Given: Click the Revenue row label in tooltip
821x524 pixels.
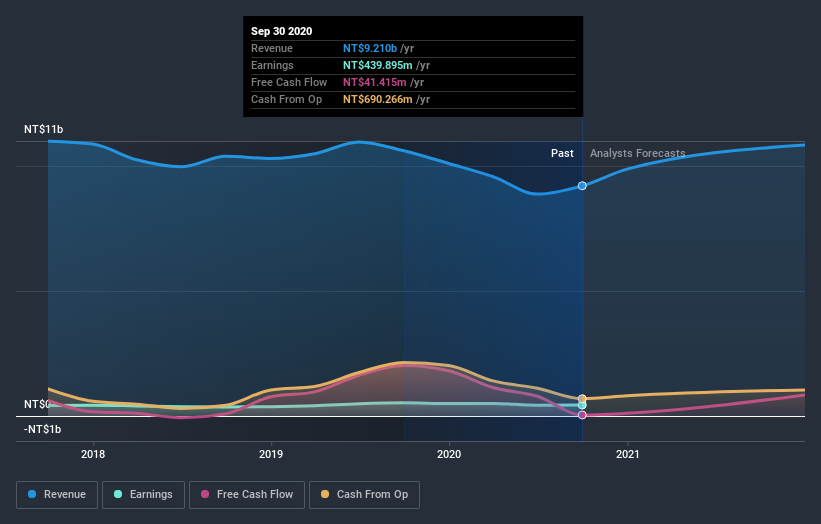Looking at the screenshot, I should tap(272, 48).
